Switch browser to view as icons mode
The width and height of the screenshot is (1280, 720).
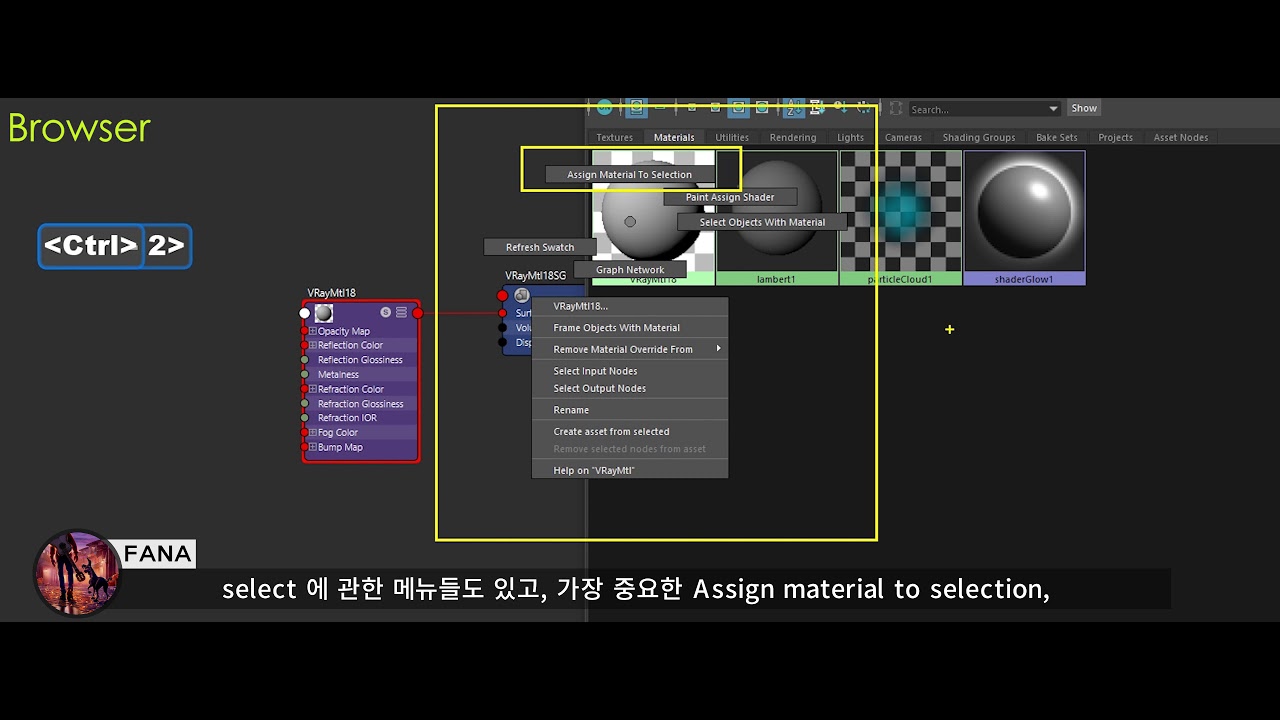tap(636, 107)
